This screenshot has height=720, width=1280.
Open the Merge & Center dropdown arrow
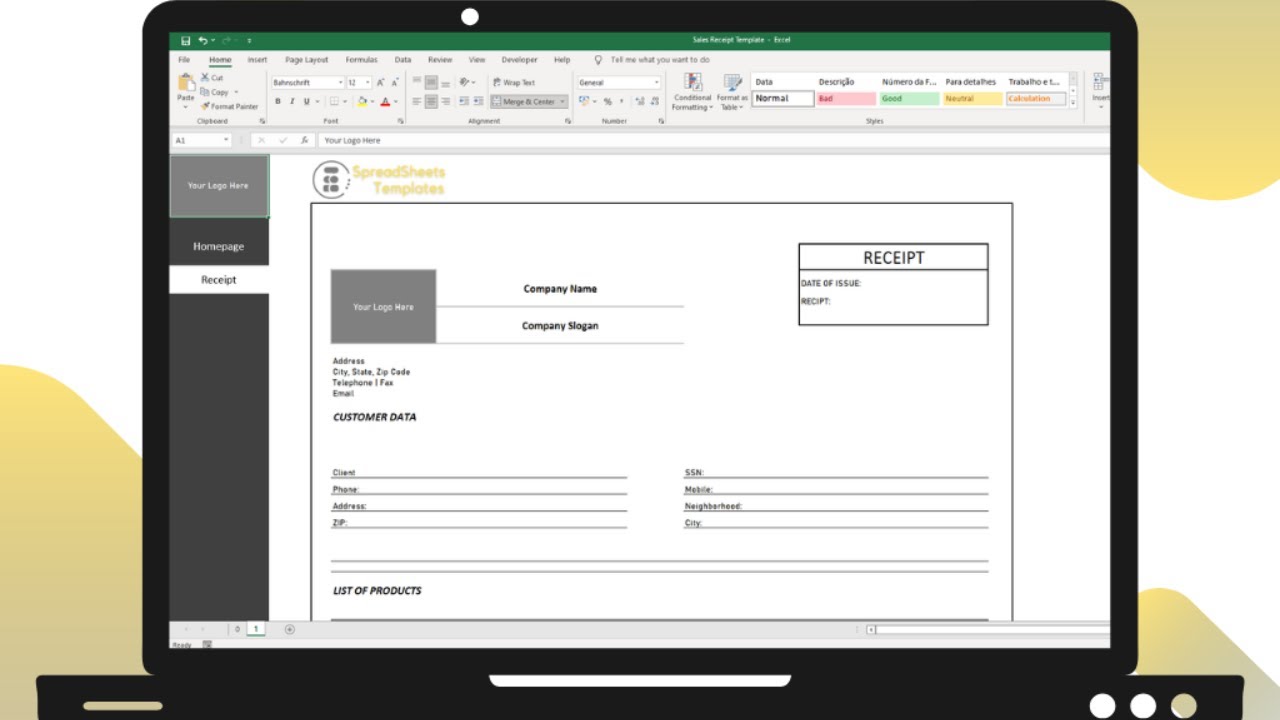pyautogui.click(x=563, y=102)
